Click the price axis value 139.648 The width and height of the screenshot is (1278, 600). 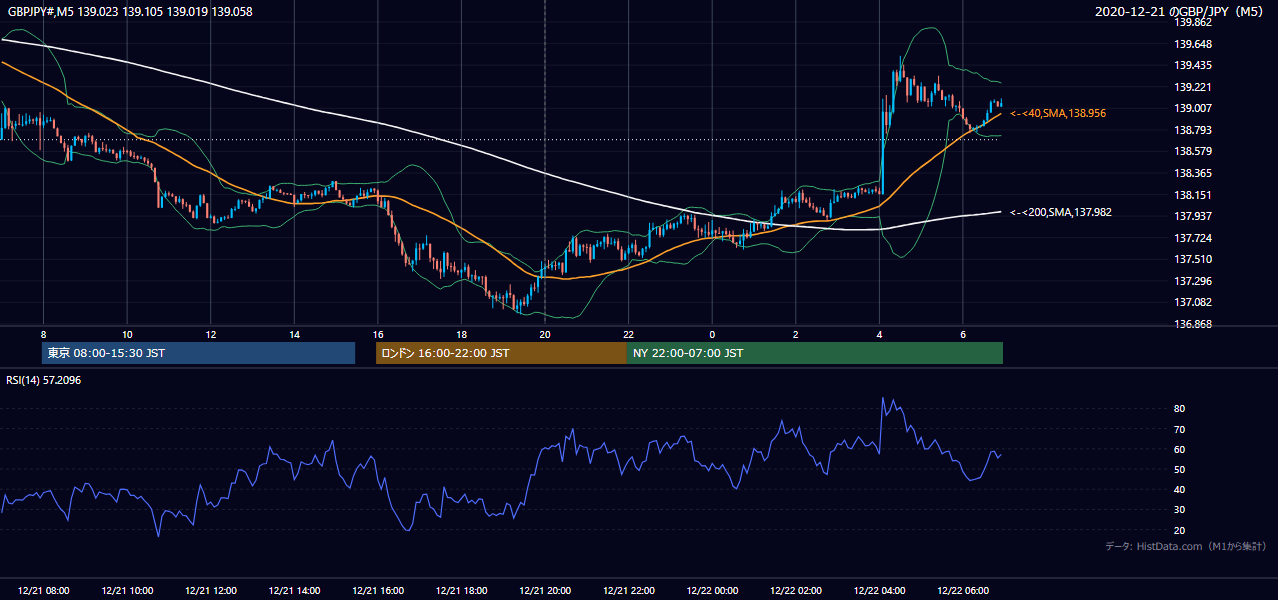coord(1194,44)
